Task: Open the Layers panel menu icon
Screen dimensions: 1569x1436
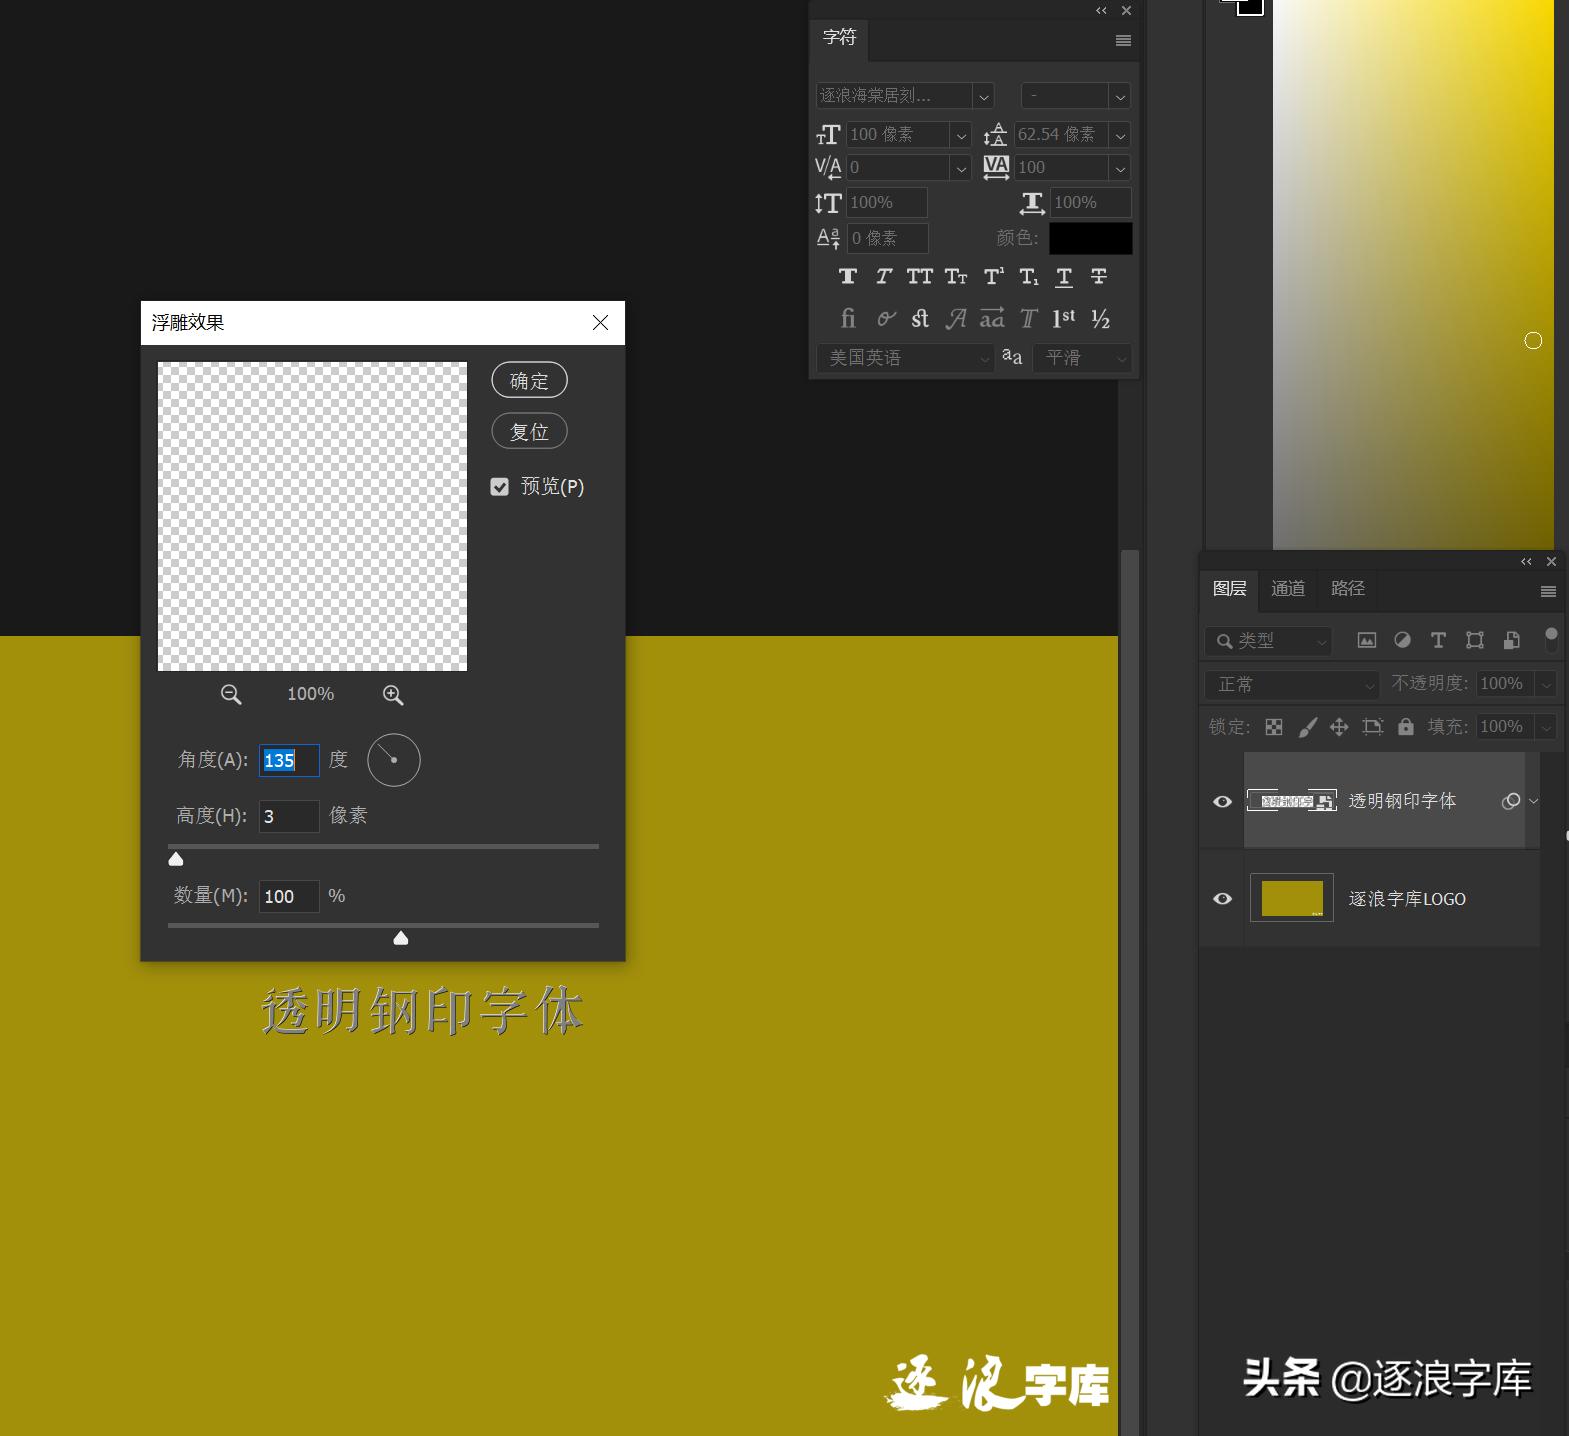Action: (x=1548, y=591)
